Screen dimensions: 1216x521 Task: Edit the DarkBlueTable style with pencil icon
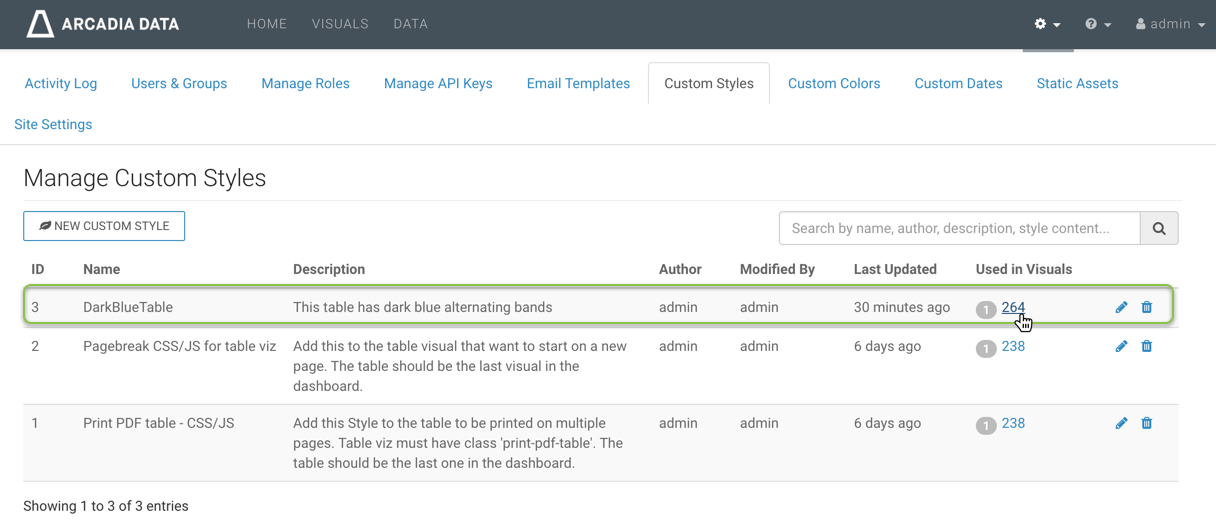[1121, 307]
